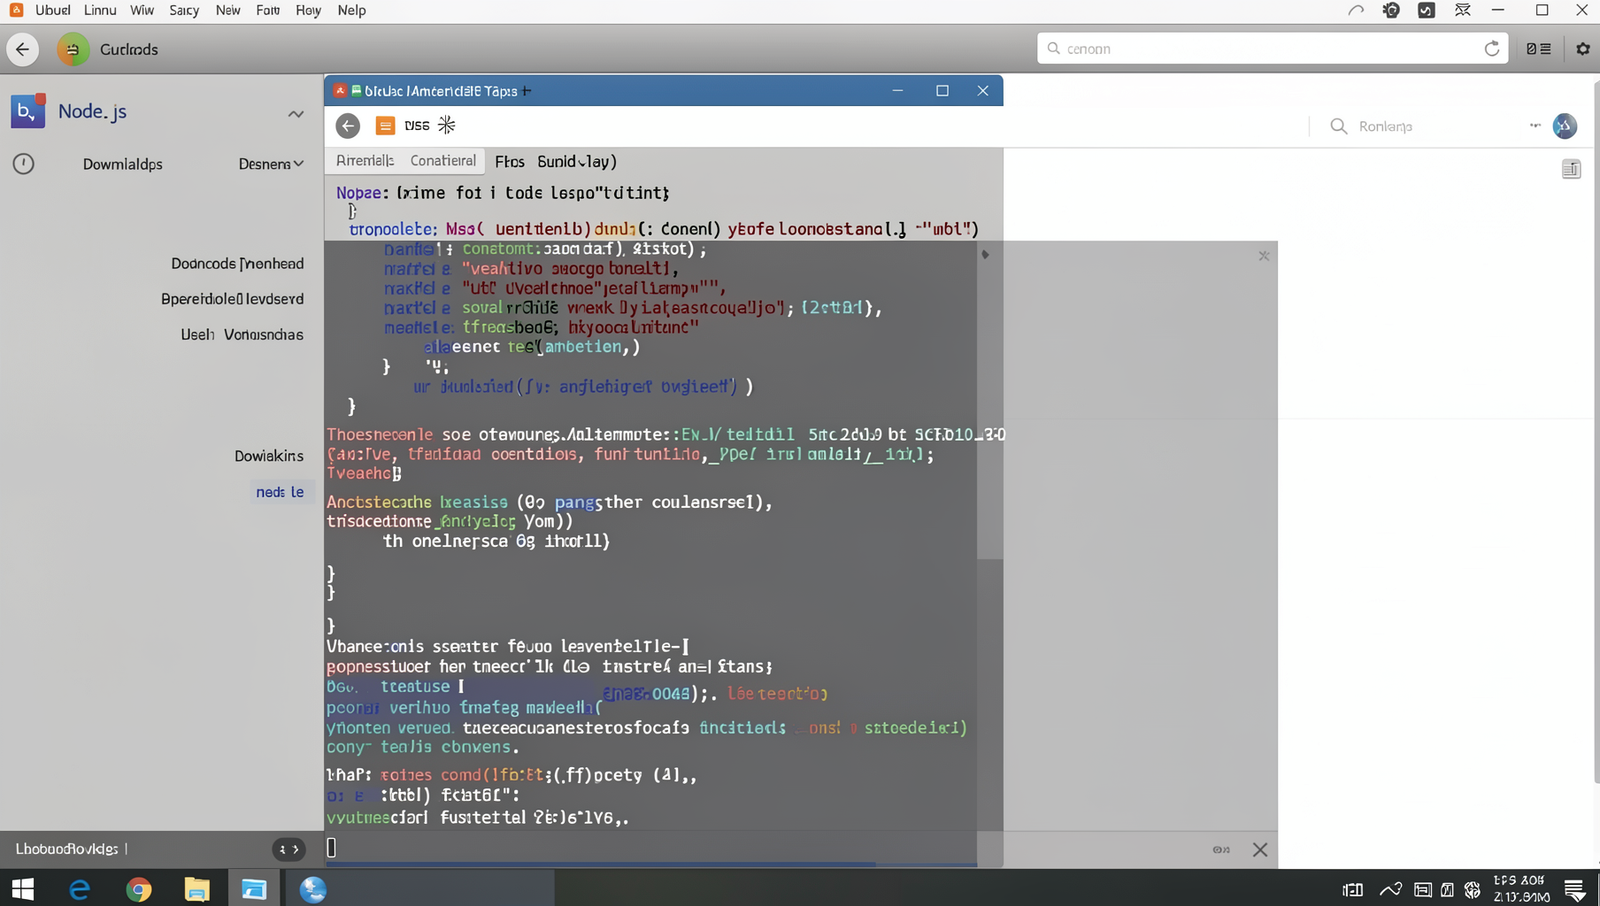Click the small X at right panel top

pos(1264,256)
